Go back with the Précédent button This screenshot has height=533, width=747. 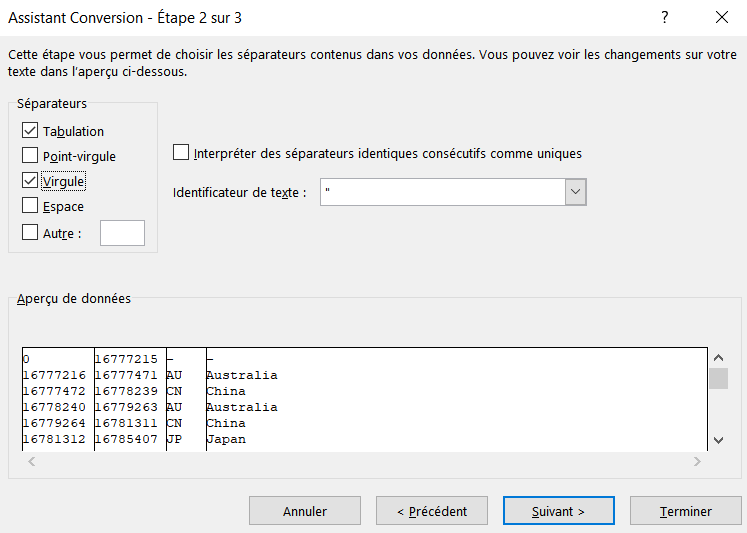click(432, 511)
